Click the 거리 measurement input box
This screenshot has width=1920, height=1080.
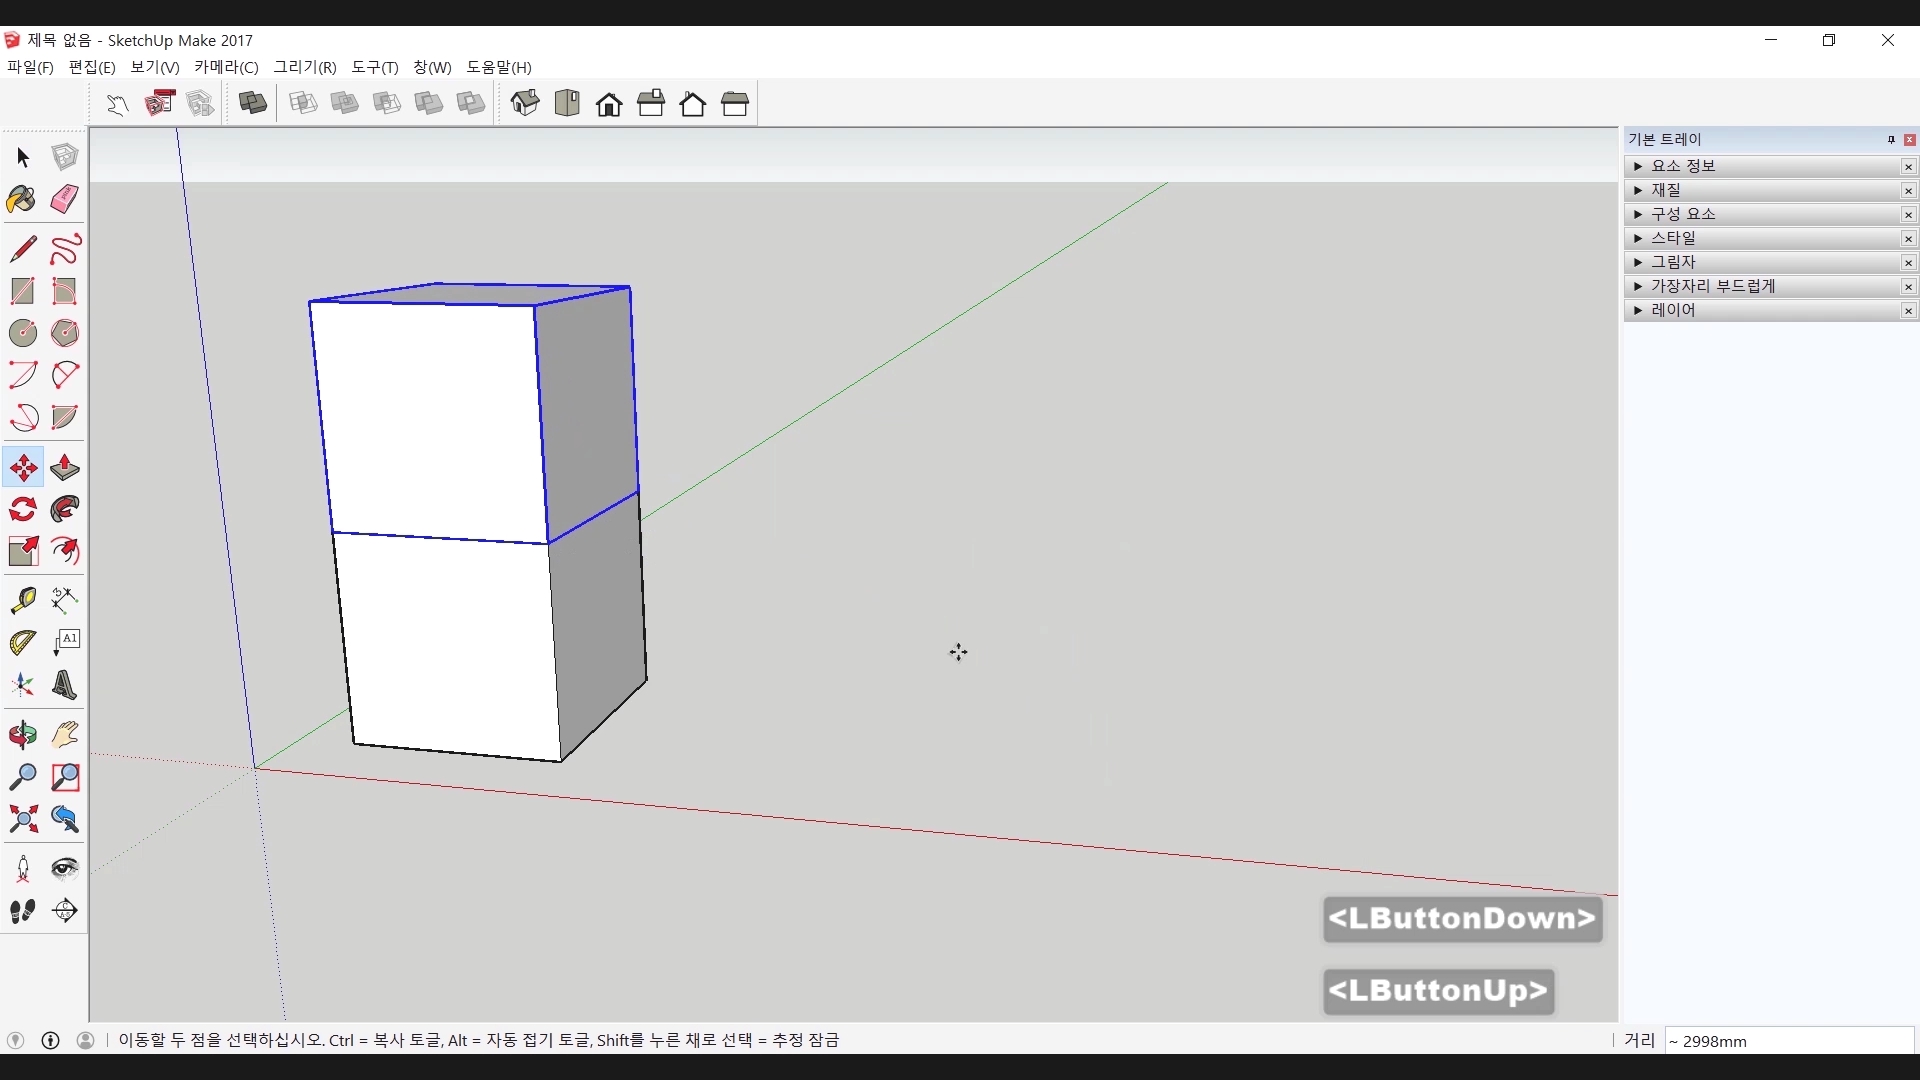[1788, 1041]
